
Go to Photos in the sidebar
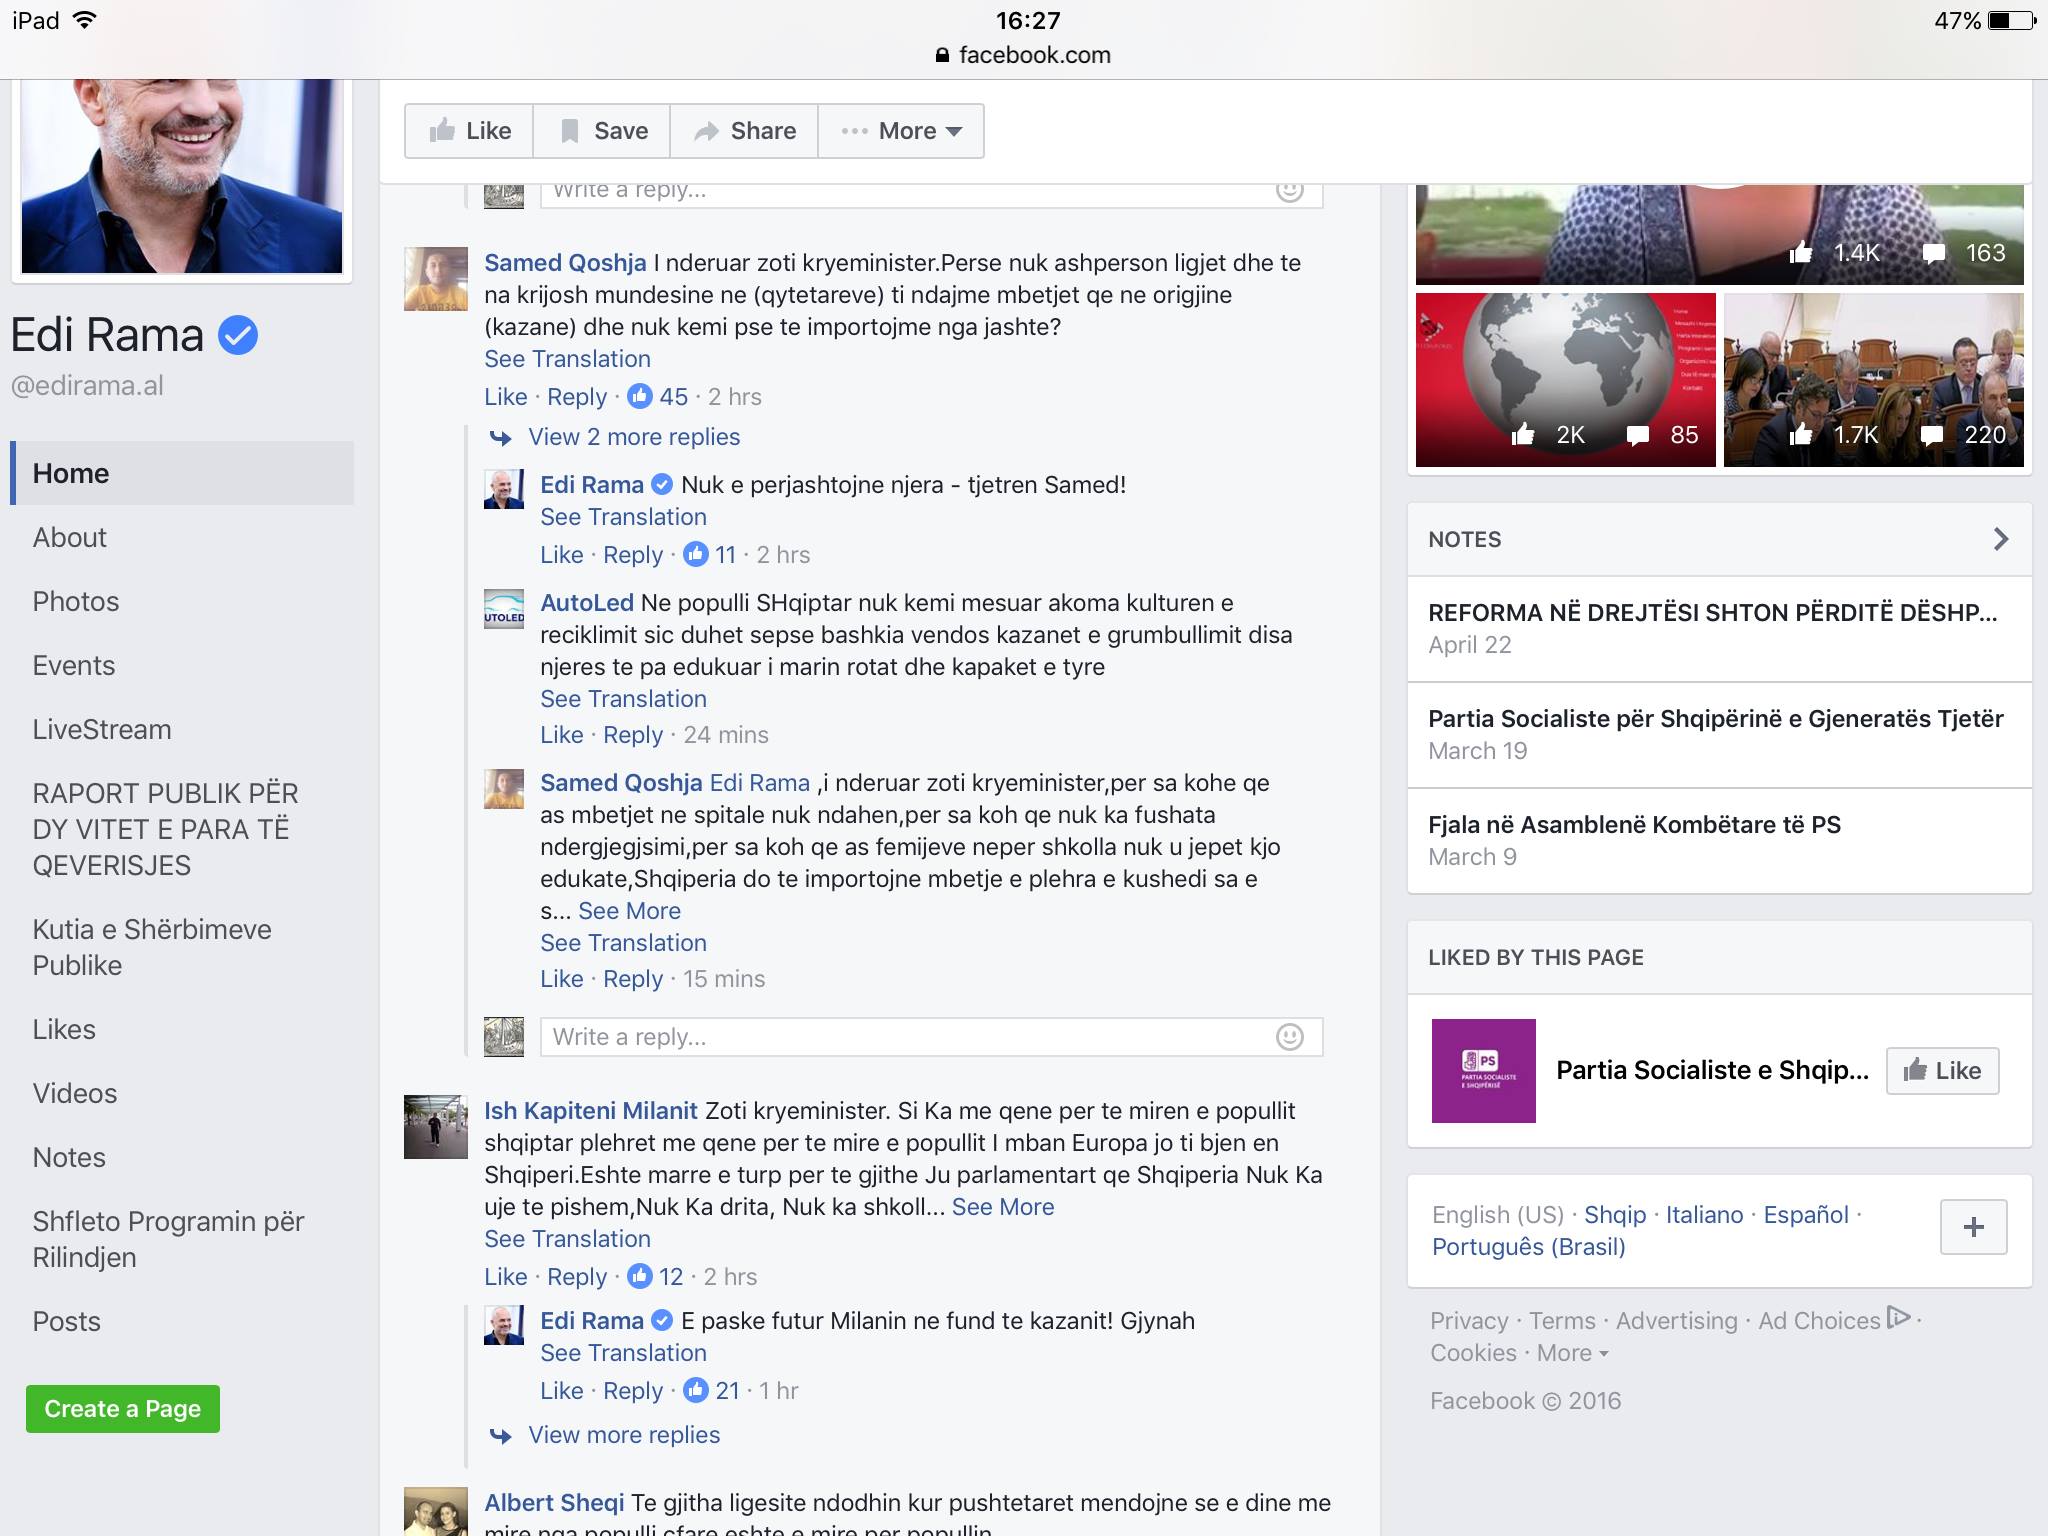[75, 601]
